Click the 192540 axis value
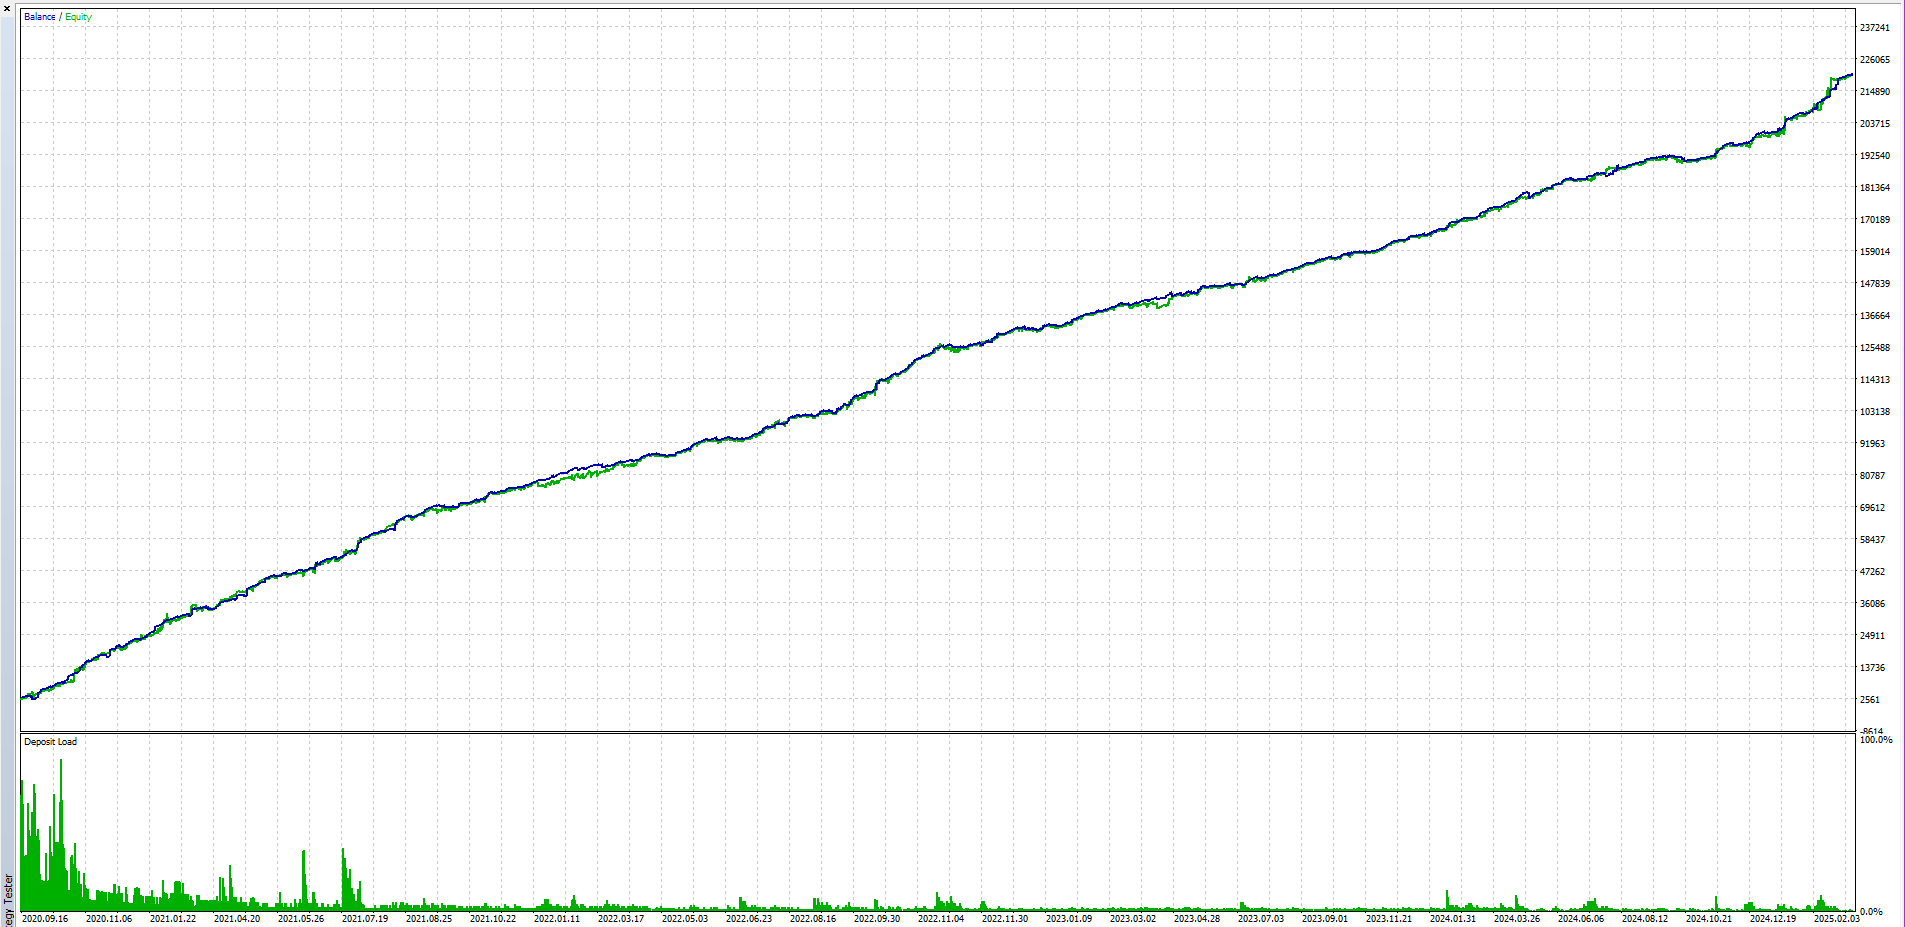 (x=1875, y=156)
